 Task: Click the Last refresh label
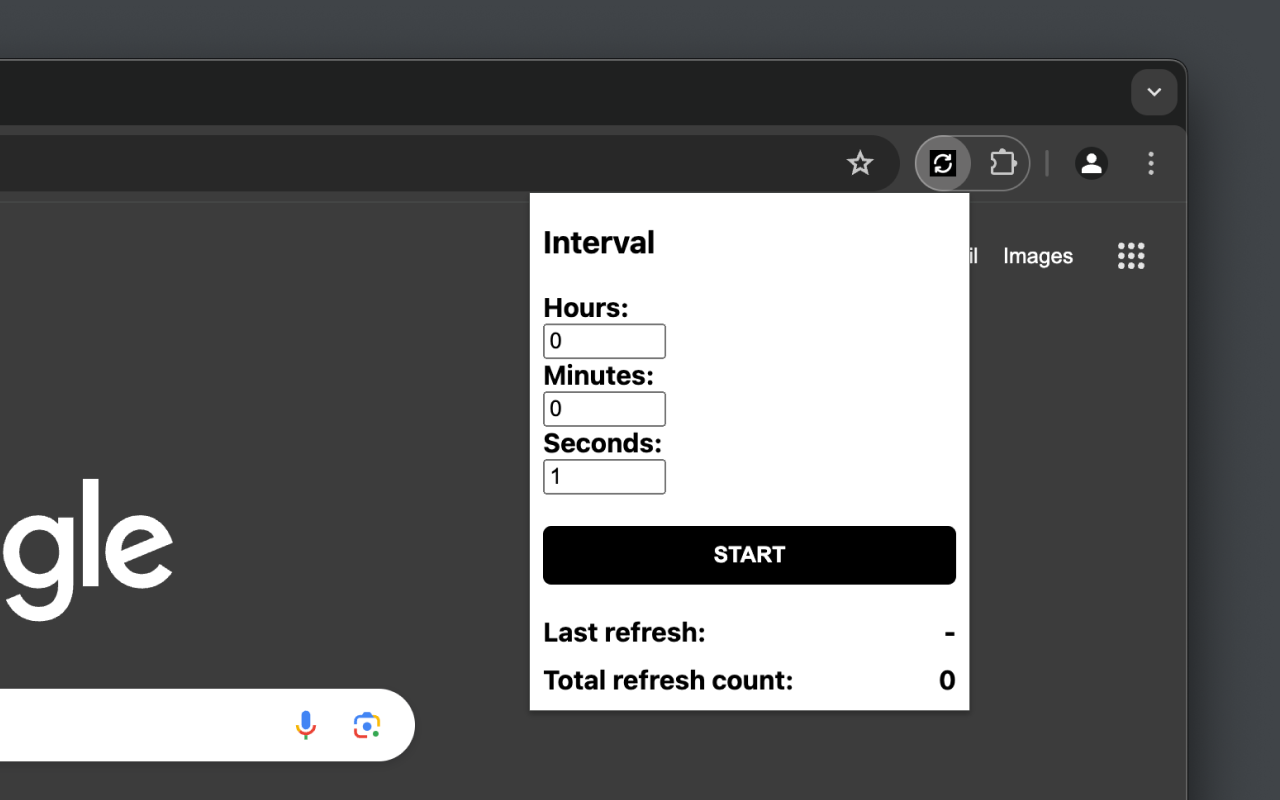click(x=624, y=633)
